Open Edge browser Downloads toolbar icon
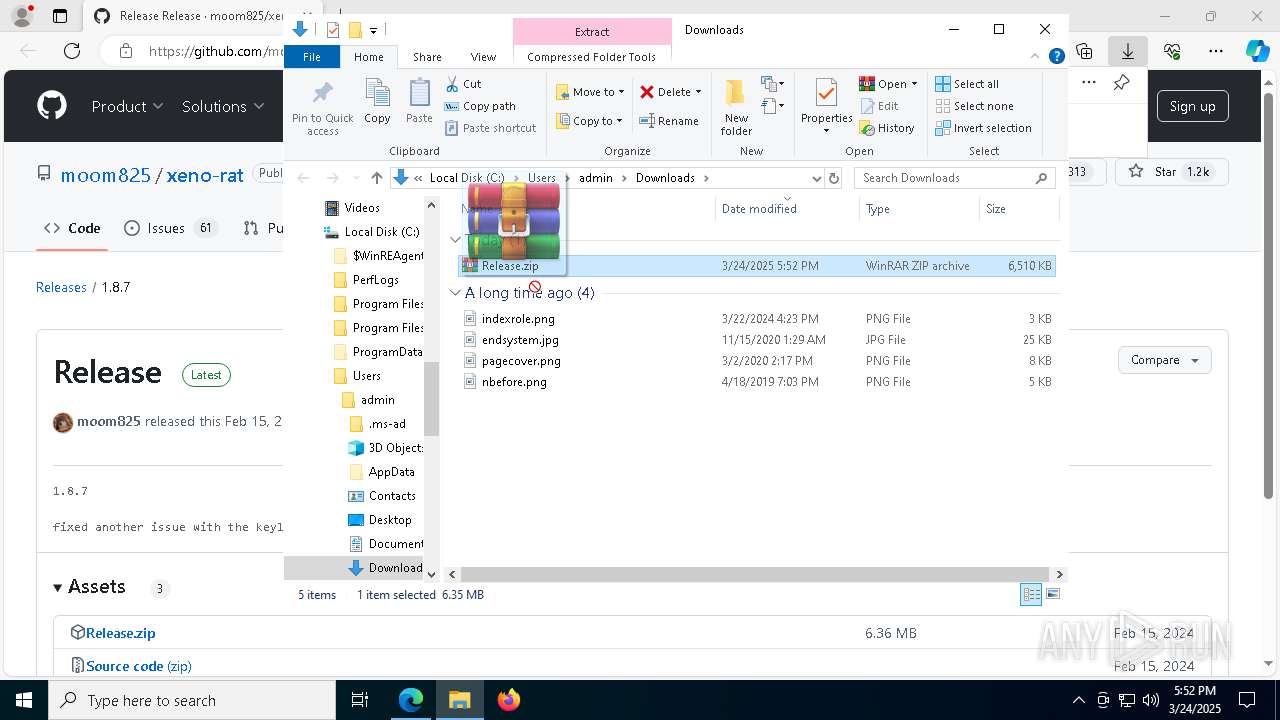Viewport: 1280px width, 720px height. coord(1127,50)
